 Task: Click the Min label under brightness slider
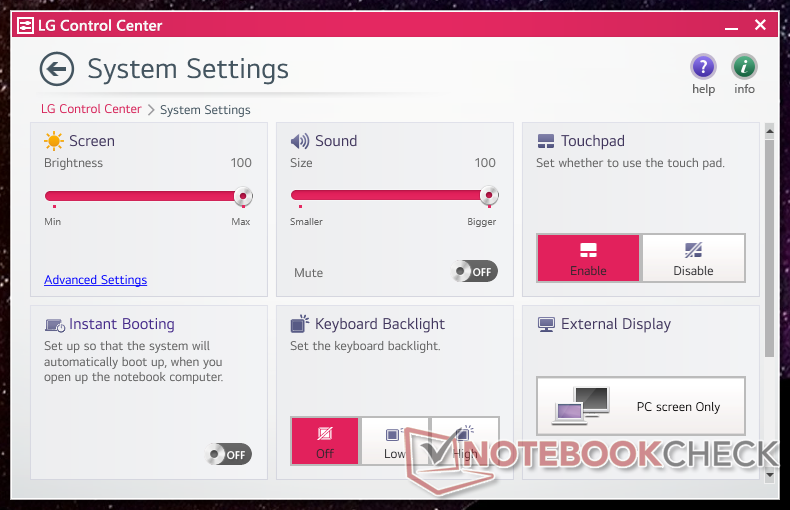point(52,222)
